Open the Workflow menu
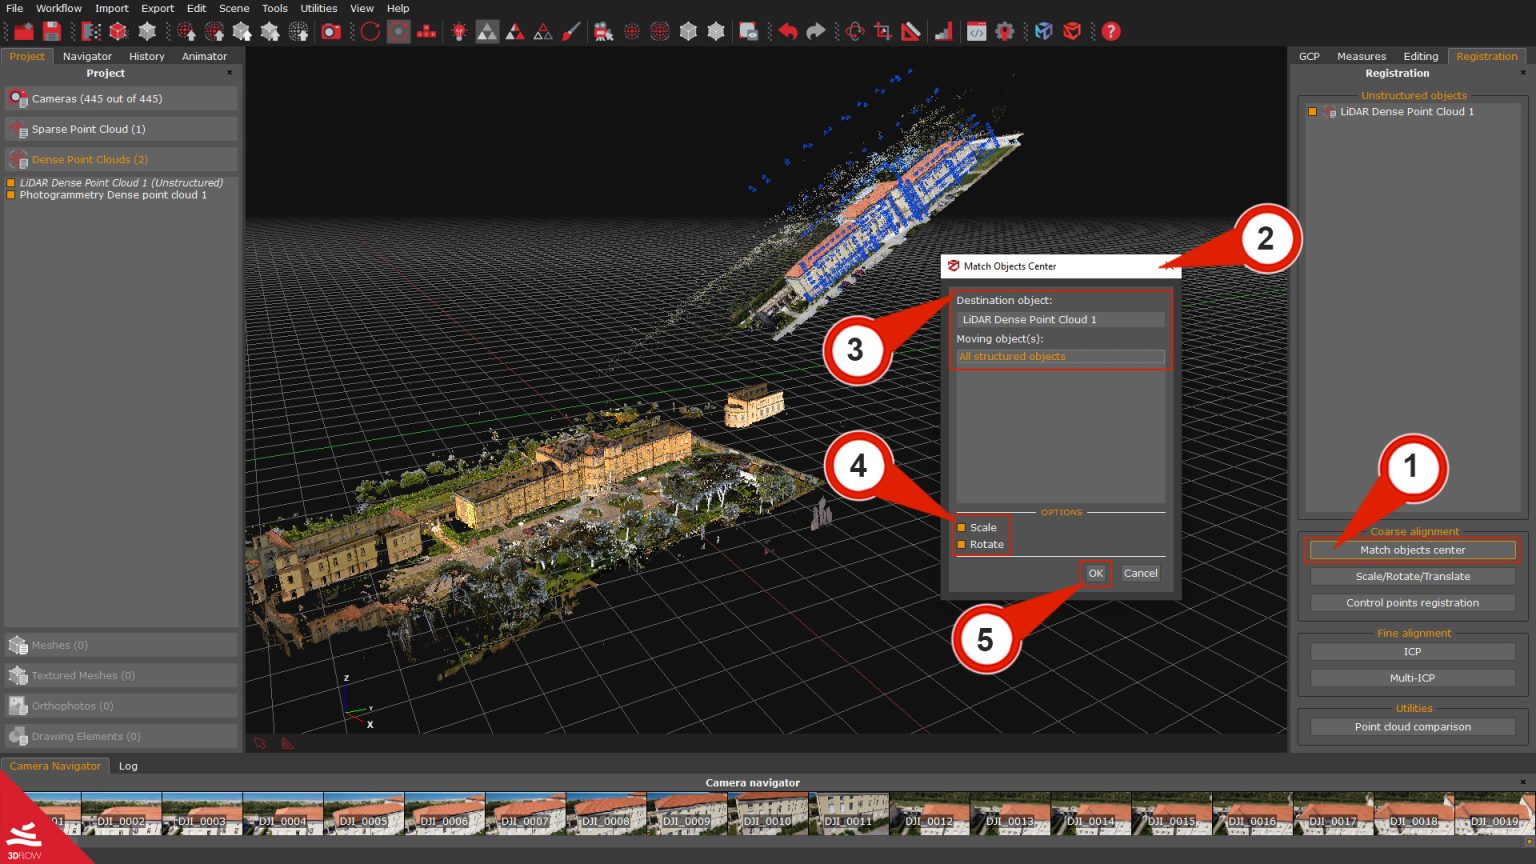The image size is (1536, 864). point(58,8)
